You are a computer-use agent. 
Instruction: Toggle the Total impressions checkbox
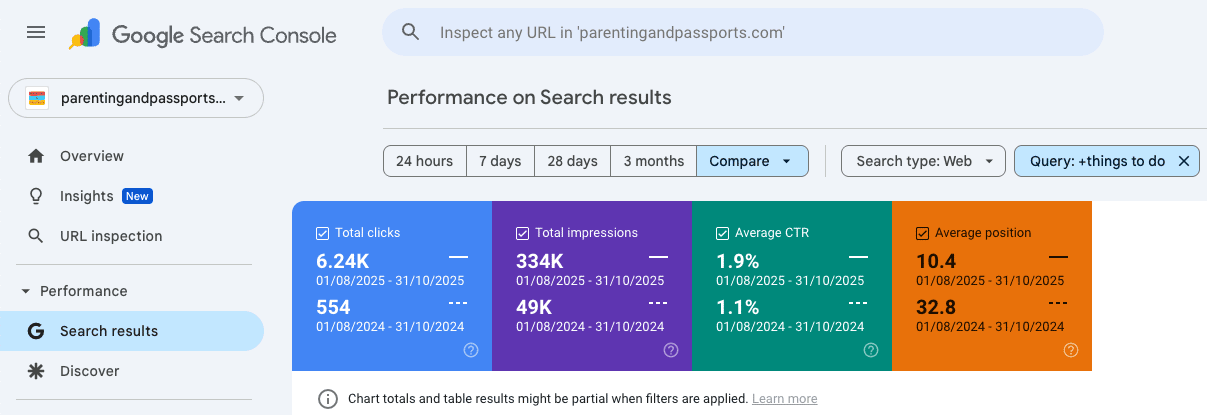click(522, 233)
